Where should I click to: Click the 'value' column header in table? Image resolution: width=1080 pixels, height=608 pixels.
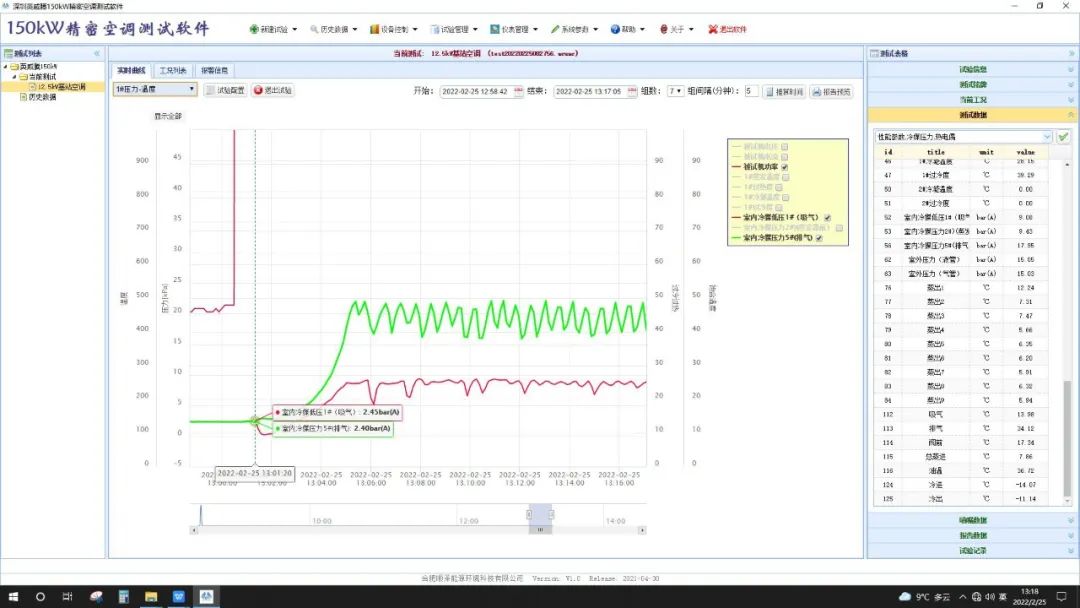point(1025,152)
